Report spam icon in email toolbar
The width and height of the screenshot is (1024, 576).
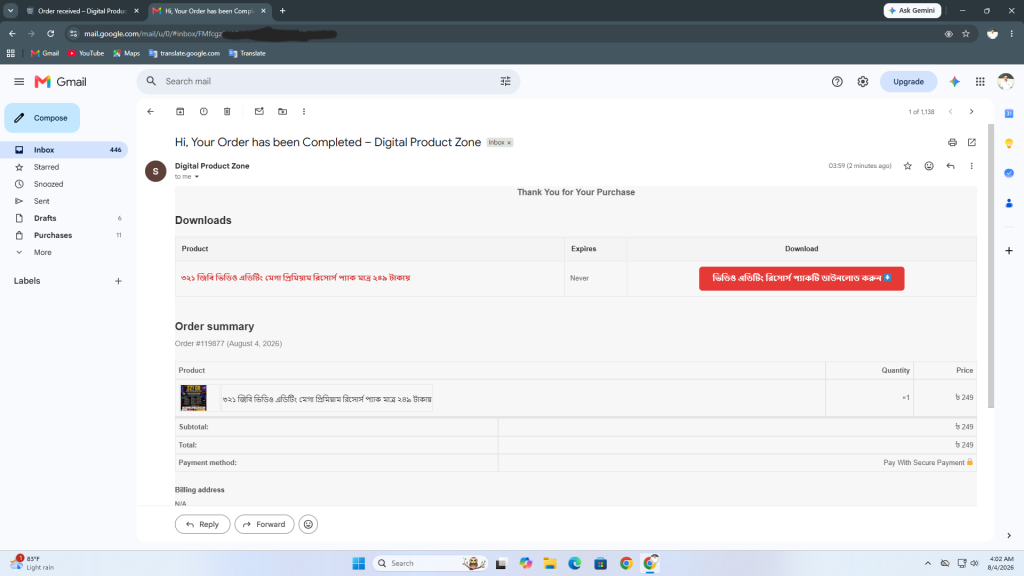(x=204, y=112)
